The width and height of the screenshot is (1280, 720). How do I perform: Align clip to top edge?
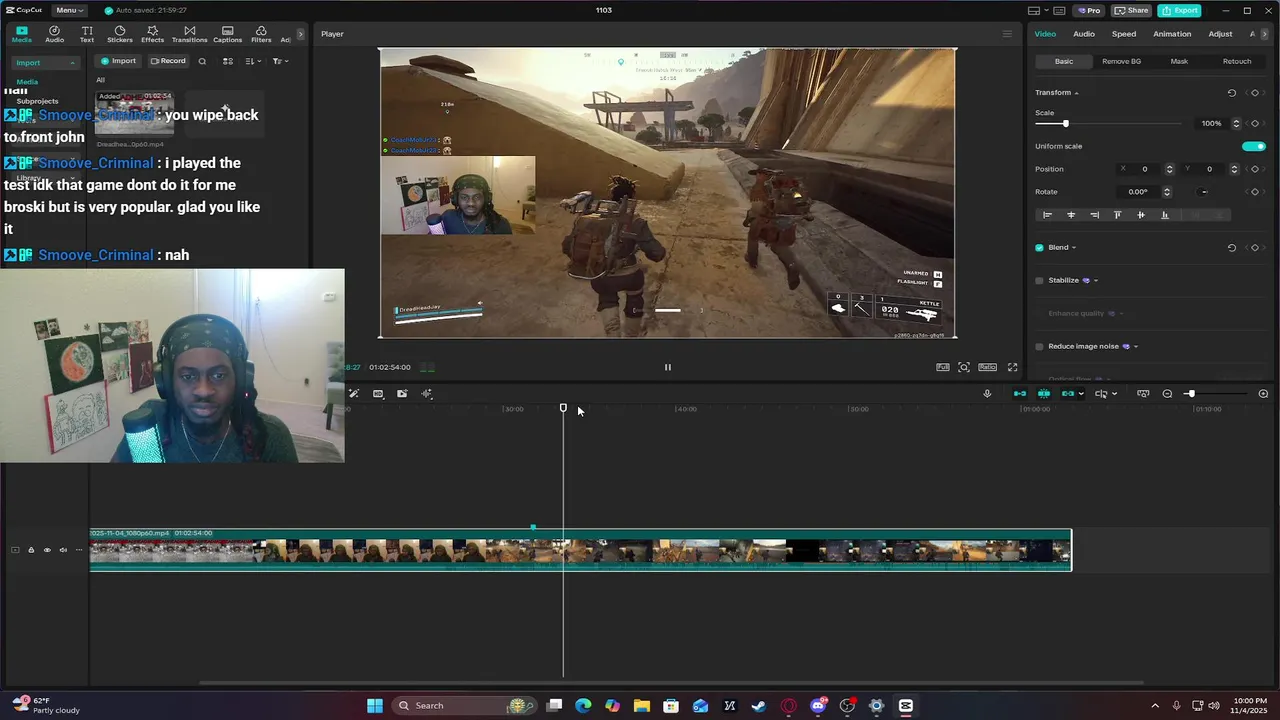[1117, 215]
